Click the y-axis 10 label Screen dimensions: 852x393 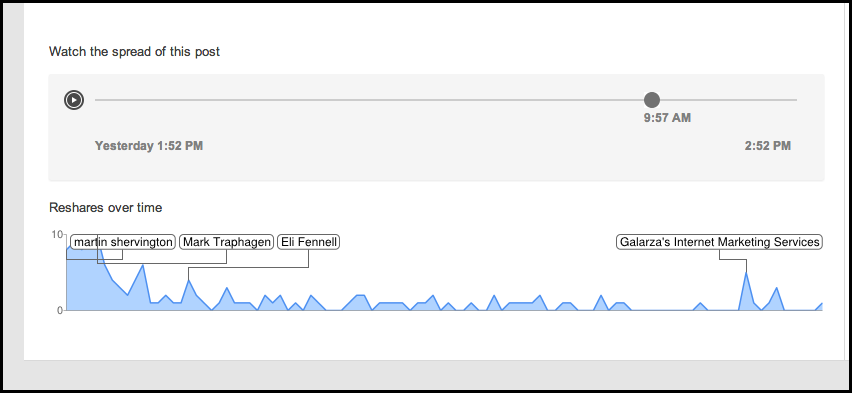pos(57,234)
